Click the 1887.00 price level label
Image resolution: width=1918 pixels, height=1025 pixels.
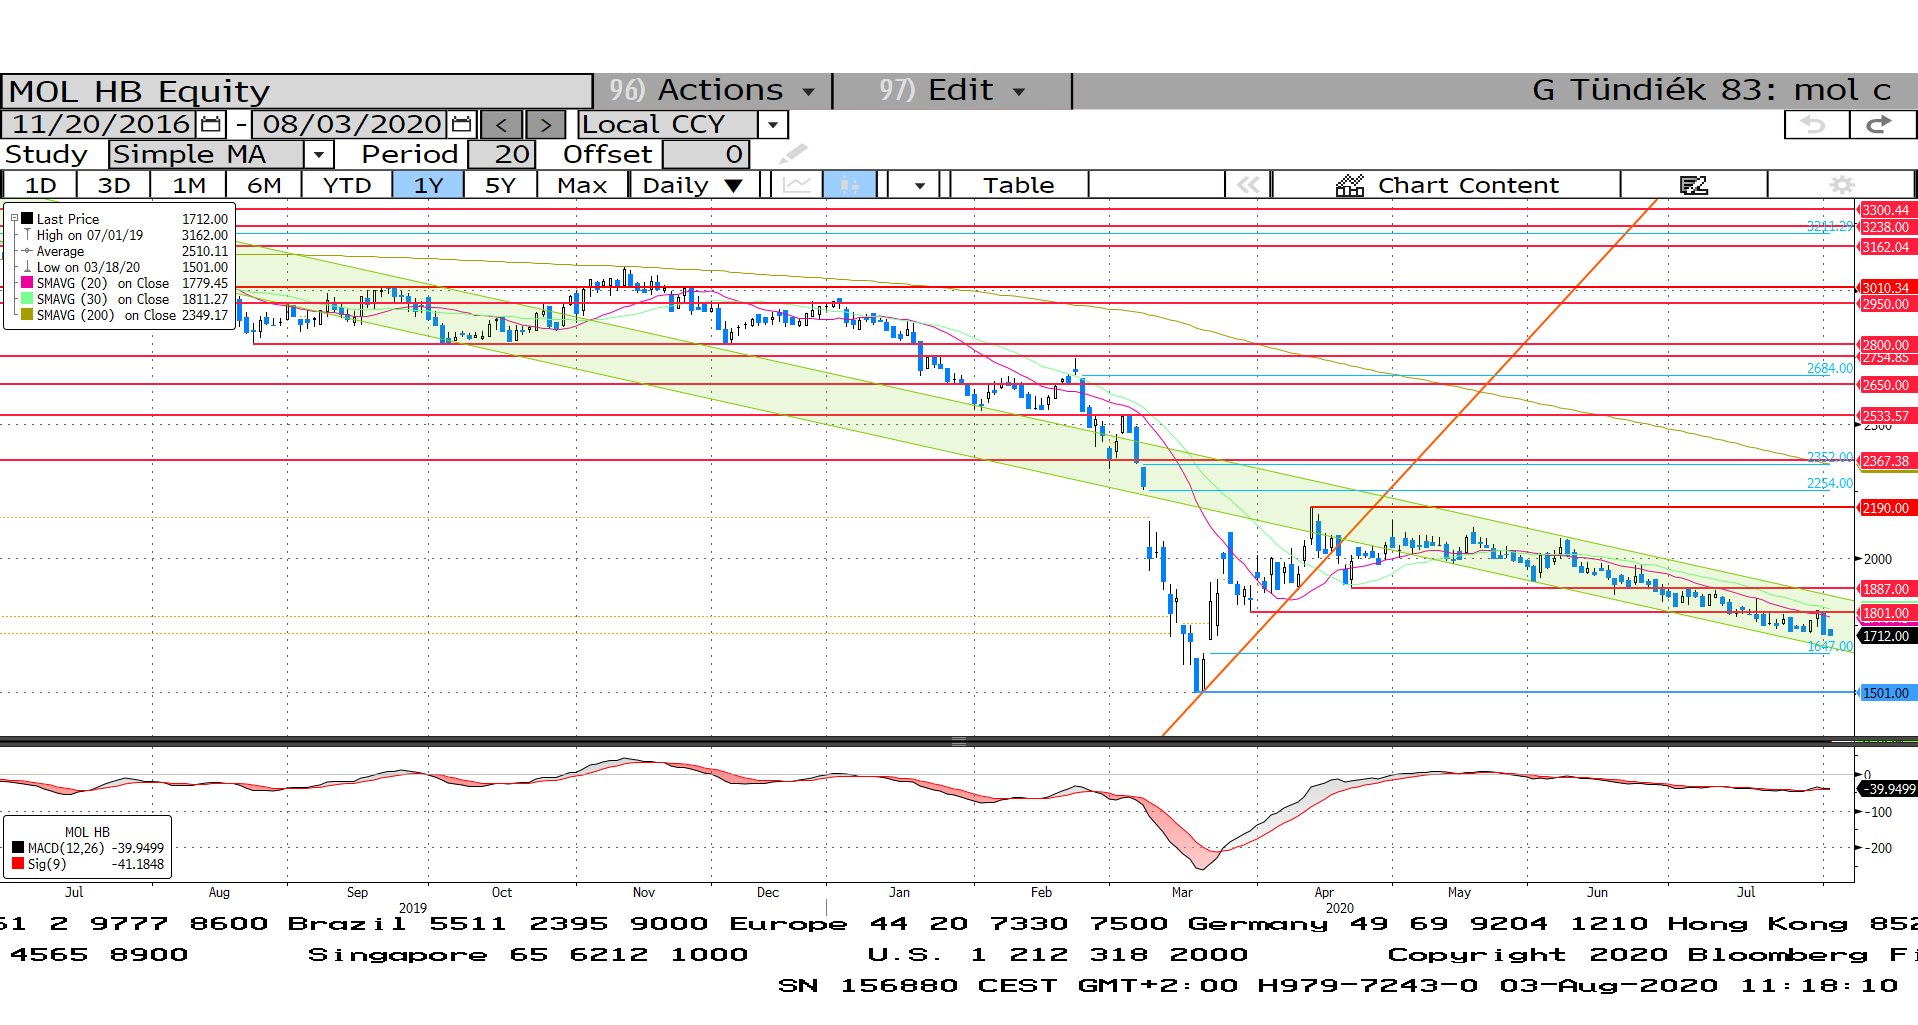click(1885, 589)
